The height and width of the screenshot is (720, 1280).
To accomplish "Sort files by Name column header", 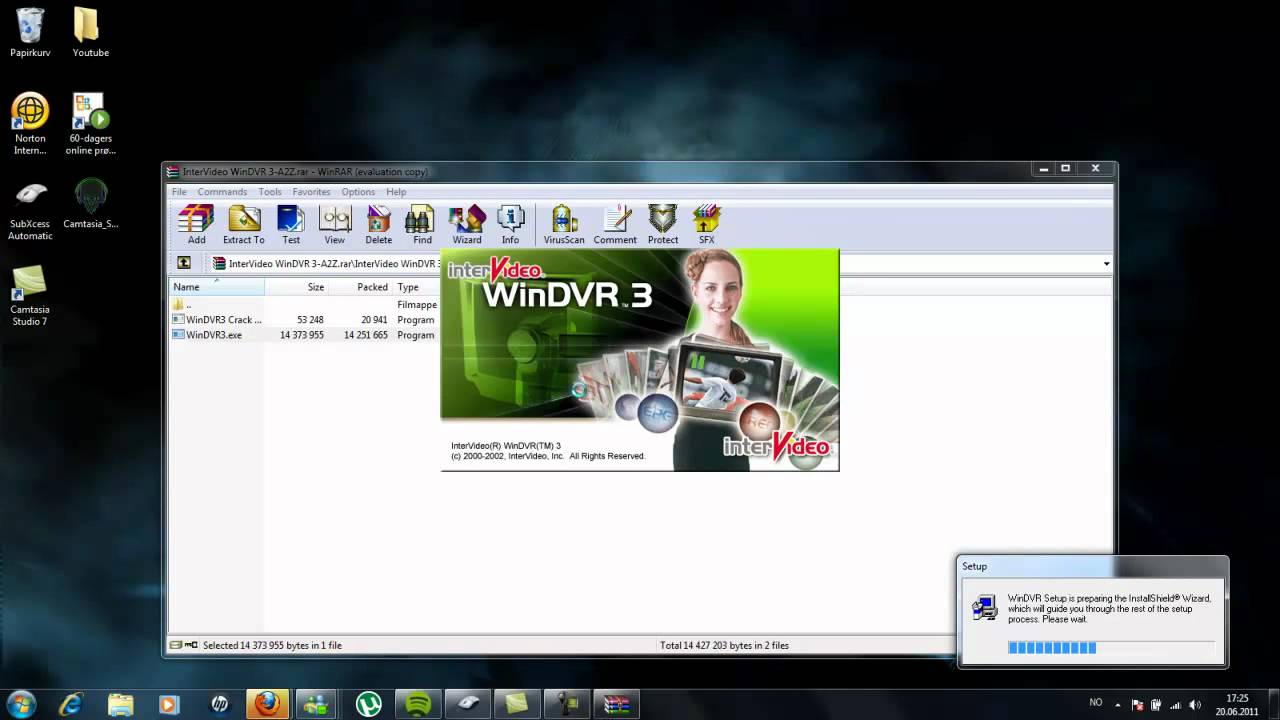I will tap(217, 287).
